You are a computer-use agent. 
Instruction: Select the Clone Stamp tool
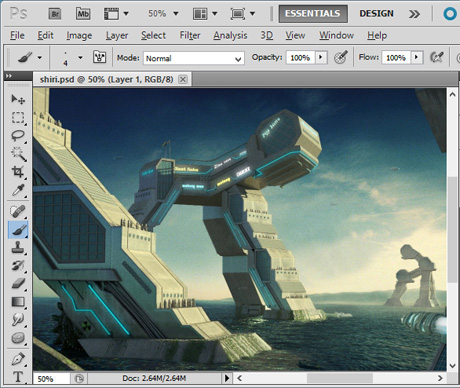18,248
